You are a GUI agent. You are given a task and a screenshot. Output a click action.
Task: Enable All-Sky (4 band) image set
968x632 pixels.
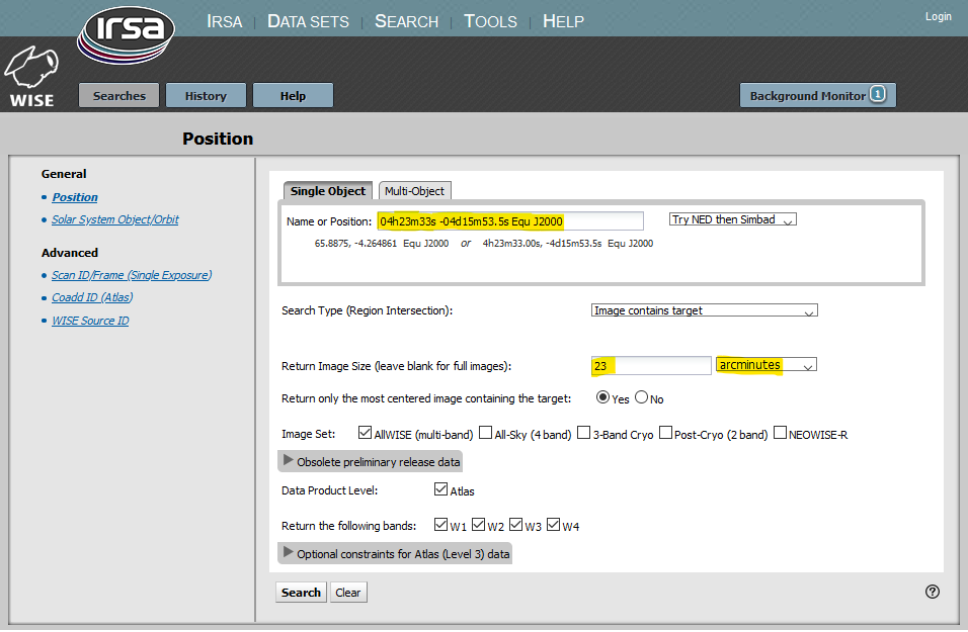click(x=485, y=433)
